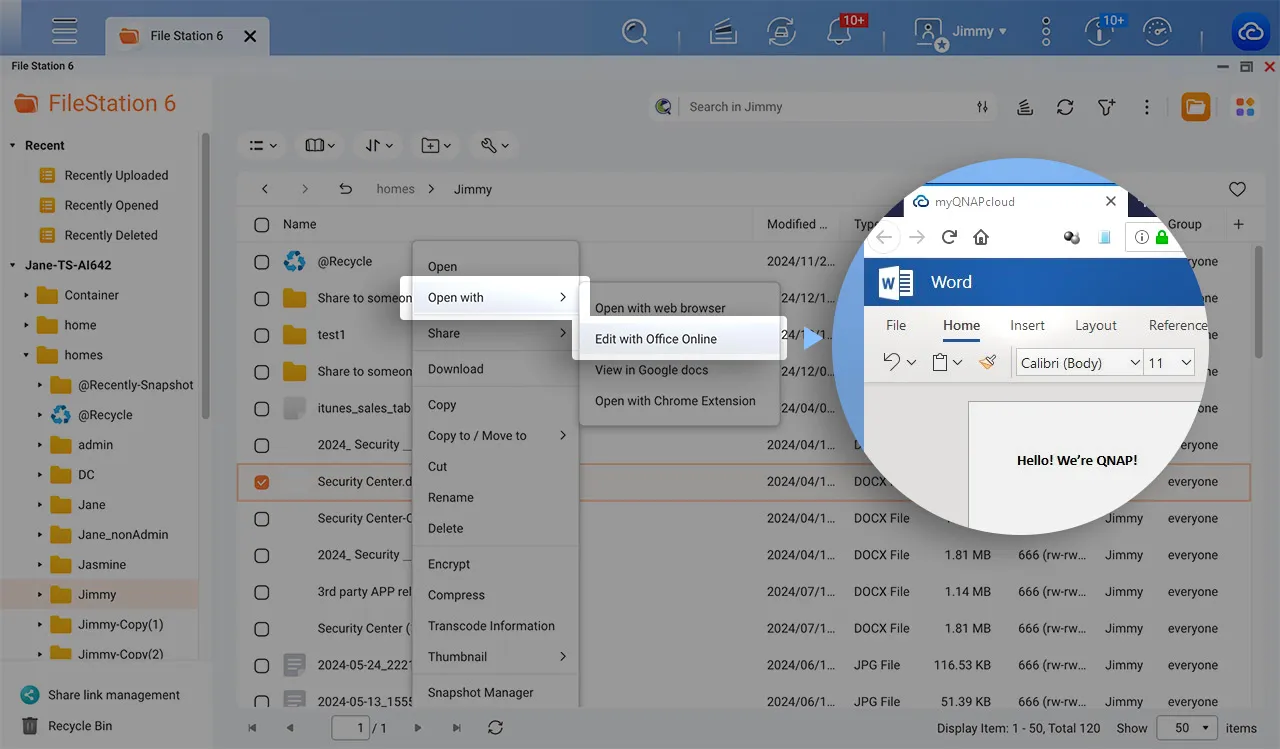Check the itunes_sales_tab row checkbox

261,408
